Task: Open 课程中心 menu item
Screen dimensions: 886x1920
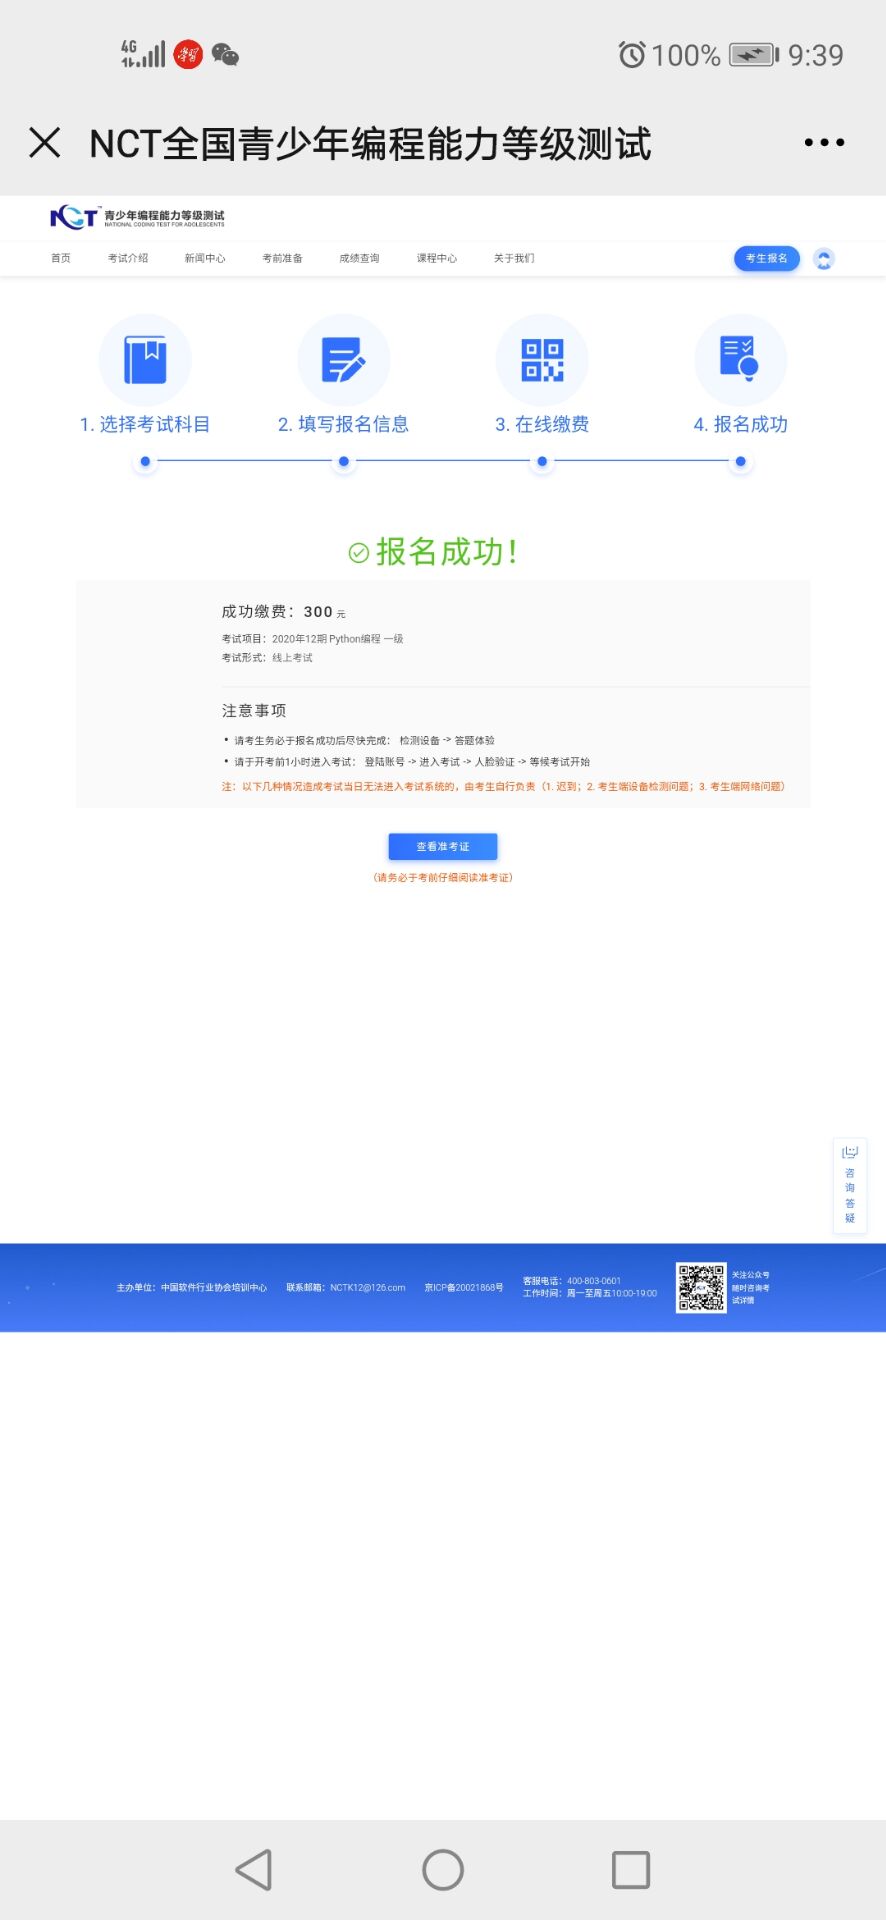Action: (437, 258)
